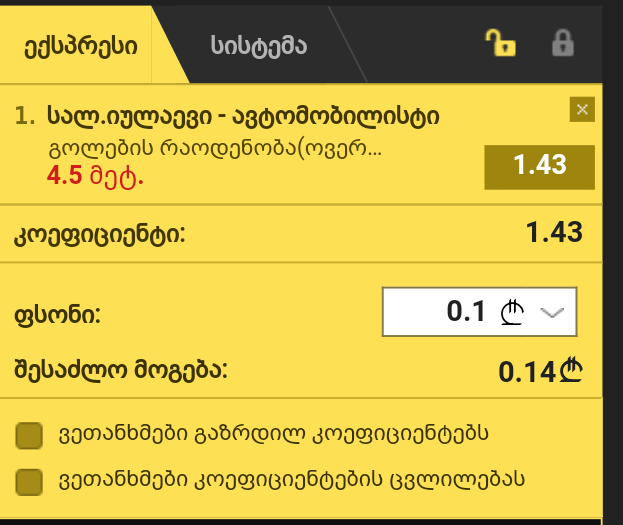Select the red 4.5 მეტ. selection text

pyautogui.click(x=95, y=175)
